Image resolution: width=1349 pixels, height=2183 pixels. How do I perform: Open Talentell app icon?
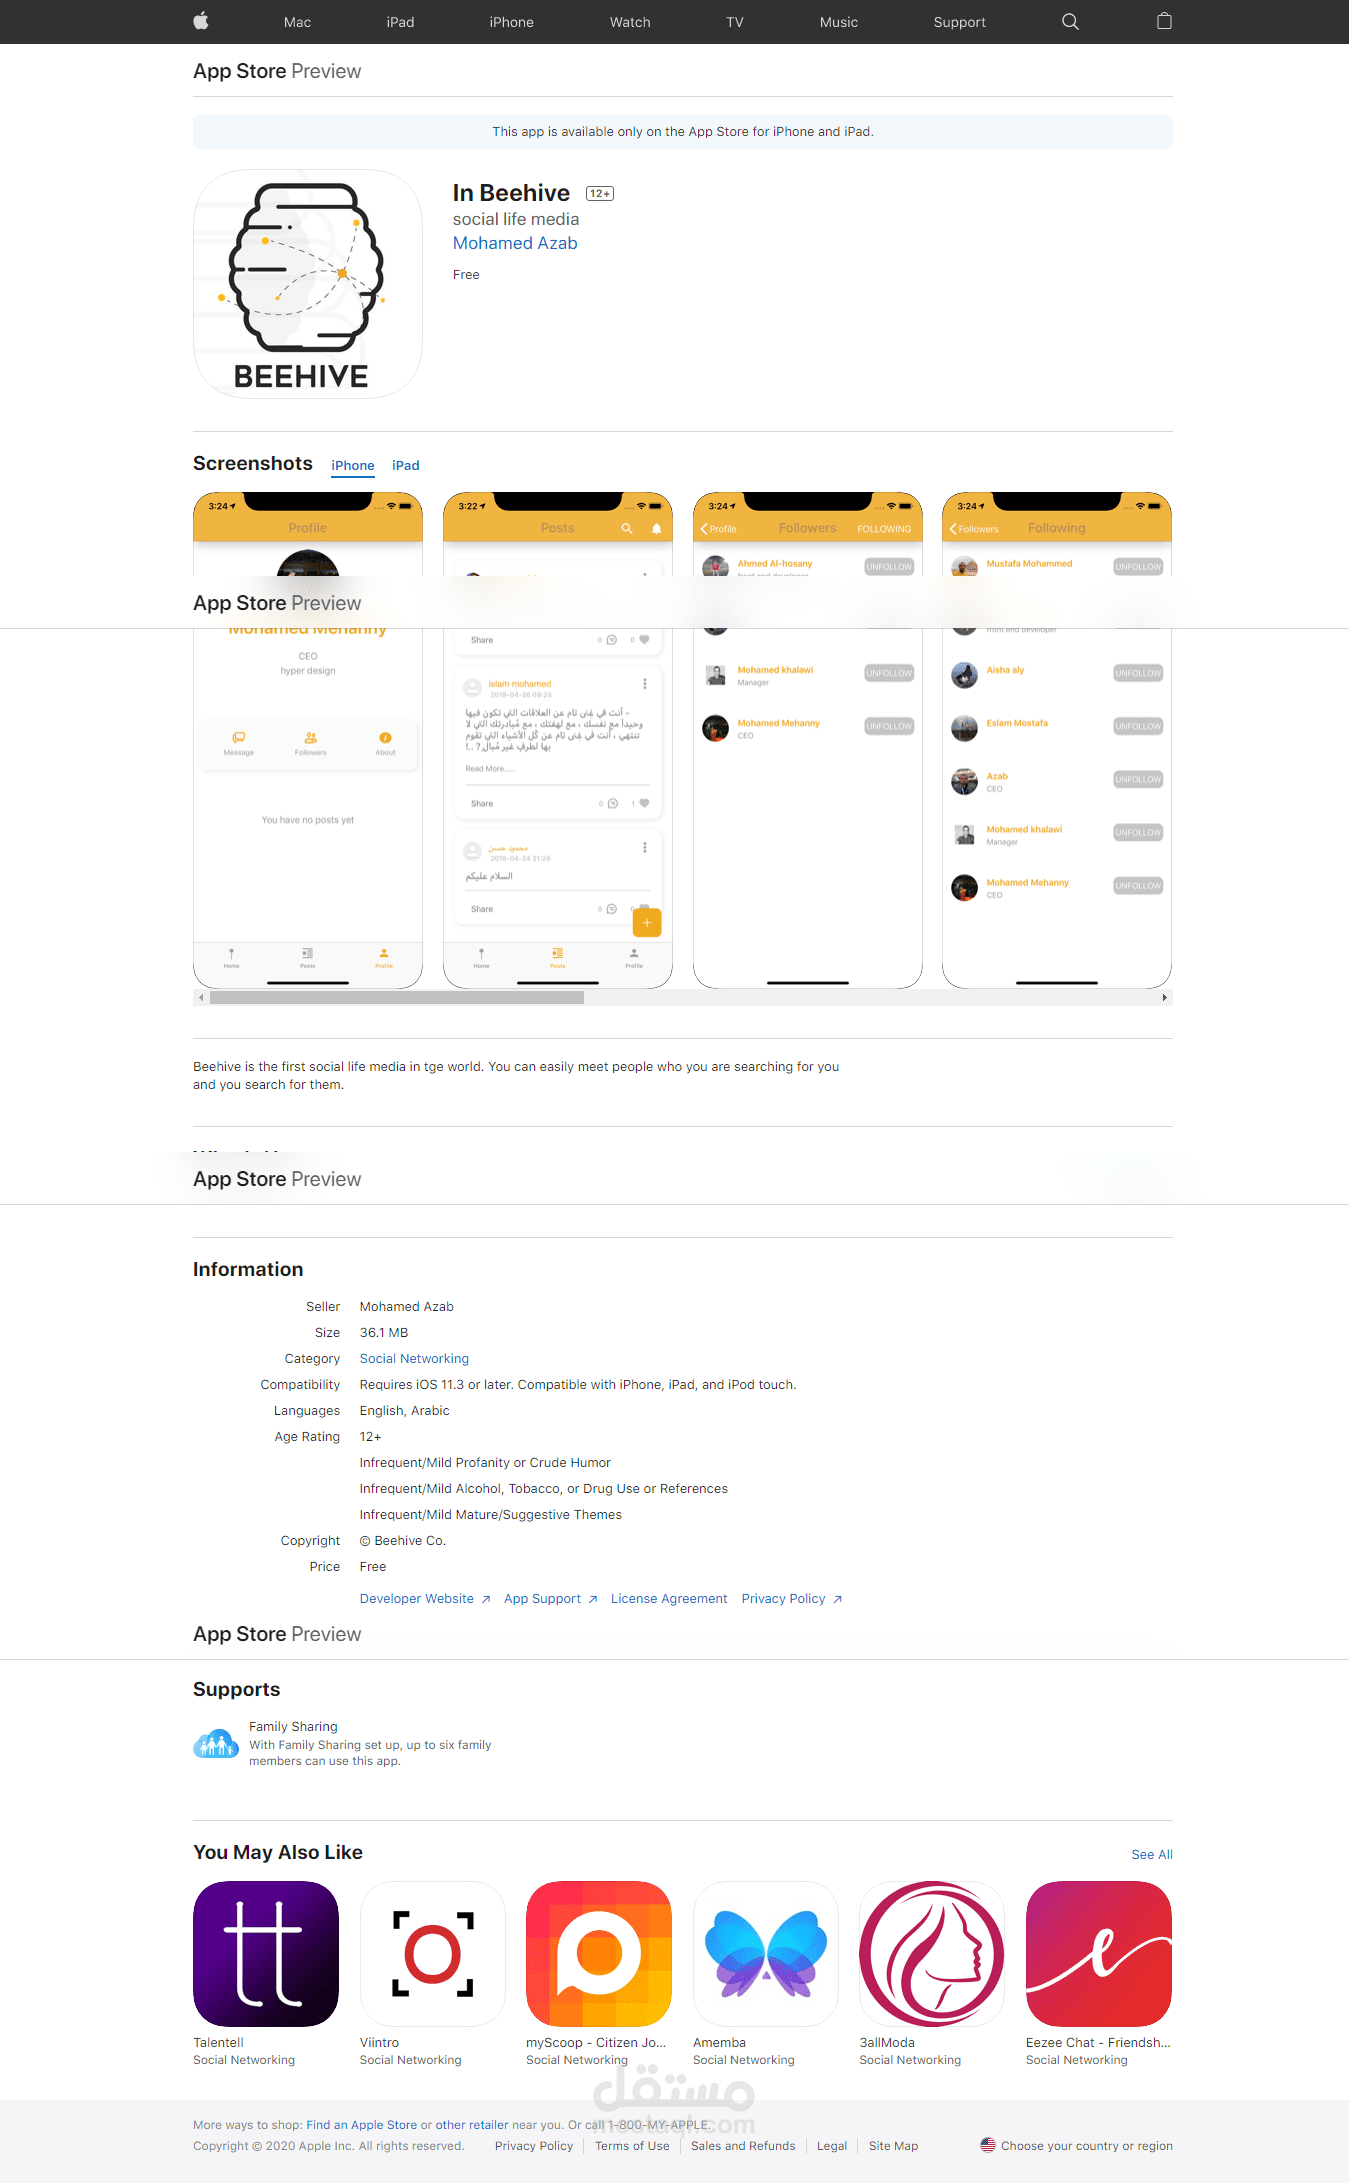[x=266, y=1954]
